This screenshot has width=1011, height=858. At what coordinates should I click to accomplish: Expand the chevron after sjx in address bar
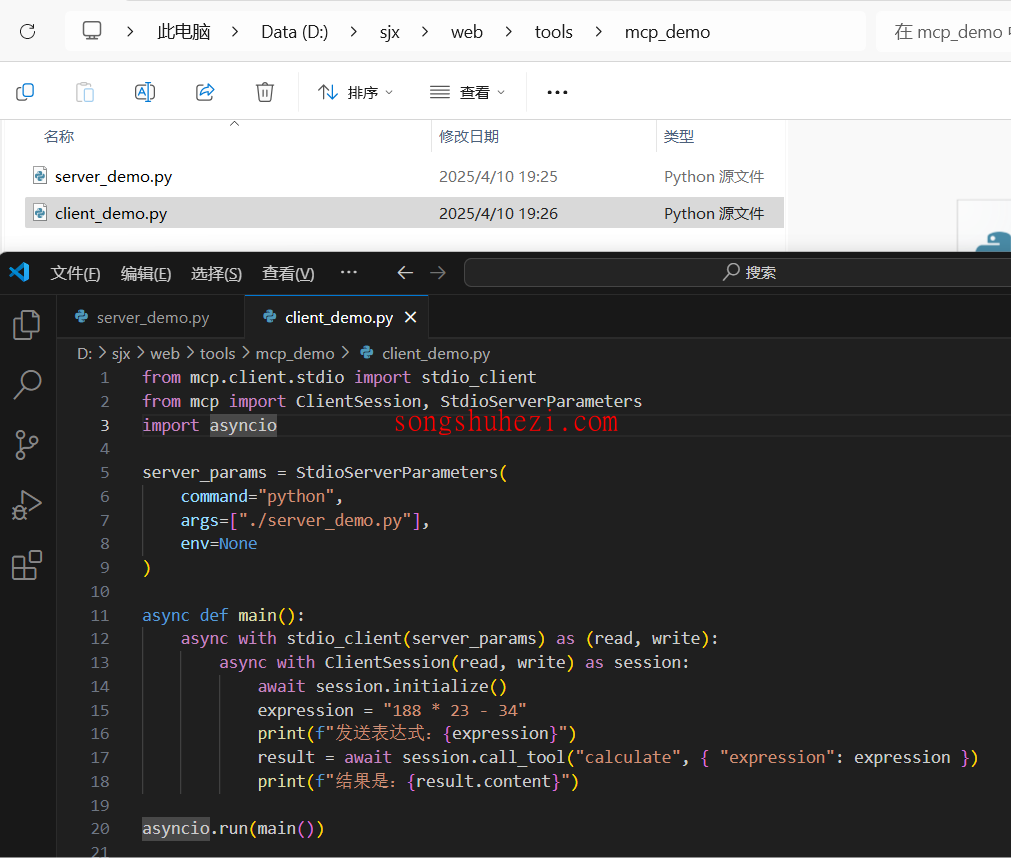[424, 32]
